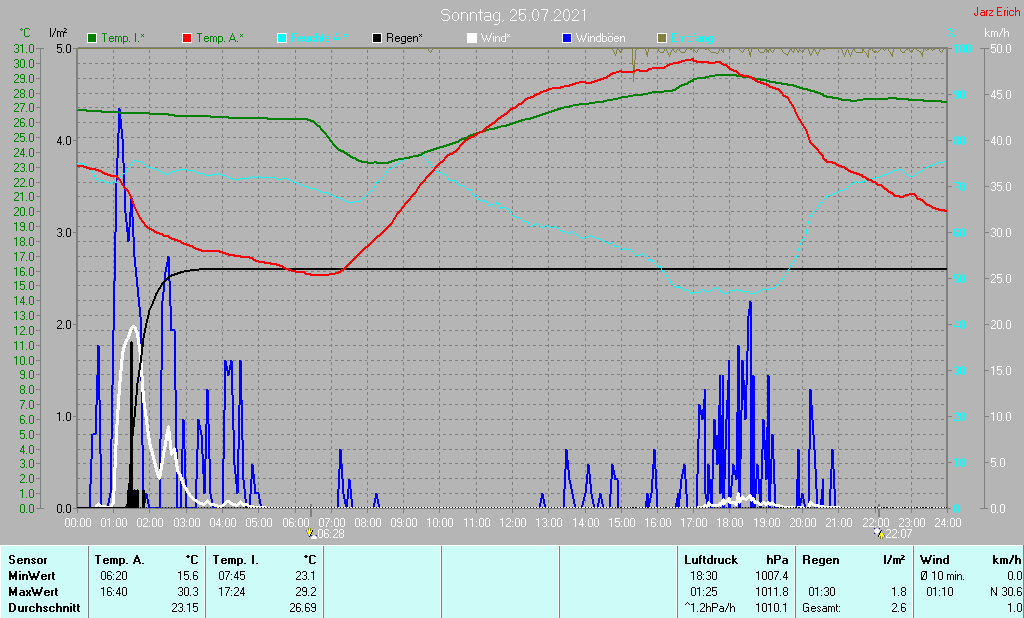
Task: Click the '18:00' time axis label
Action: click(x=729, y=523)
